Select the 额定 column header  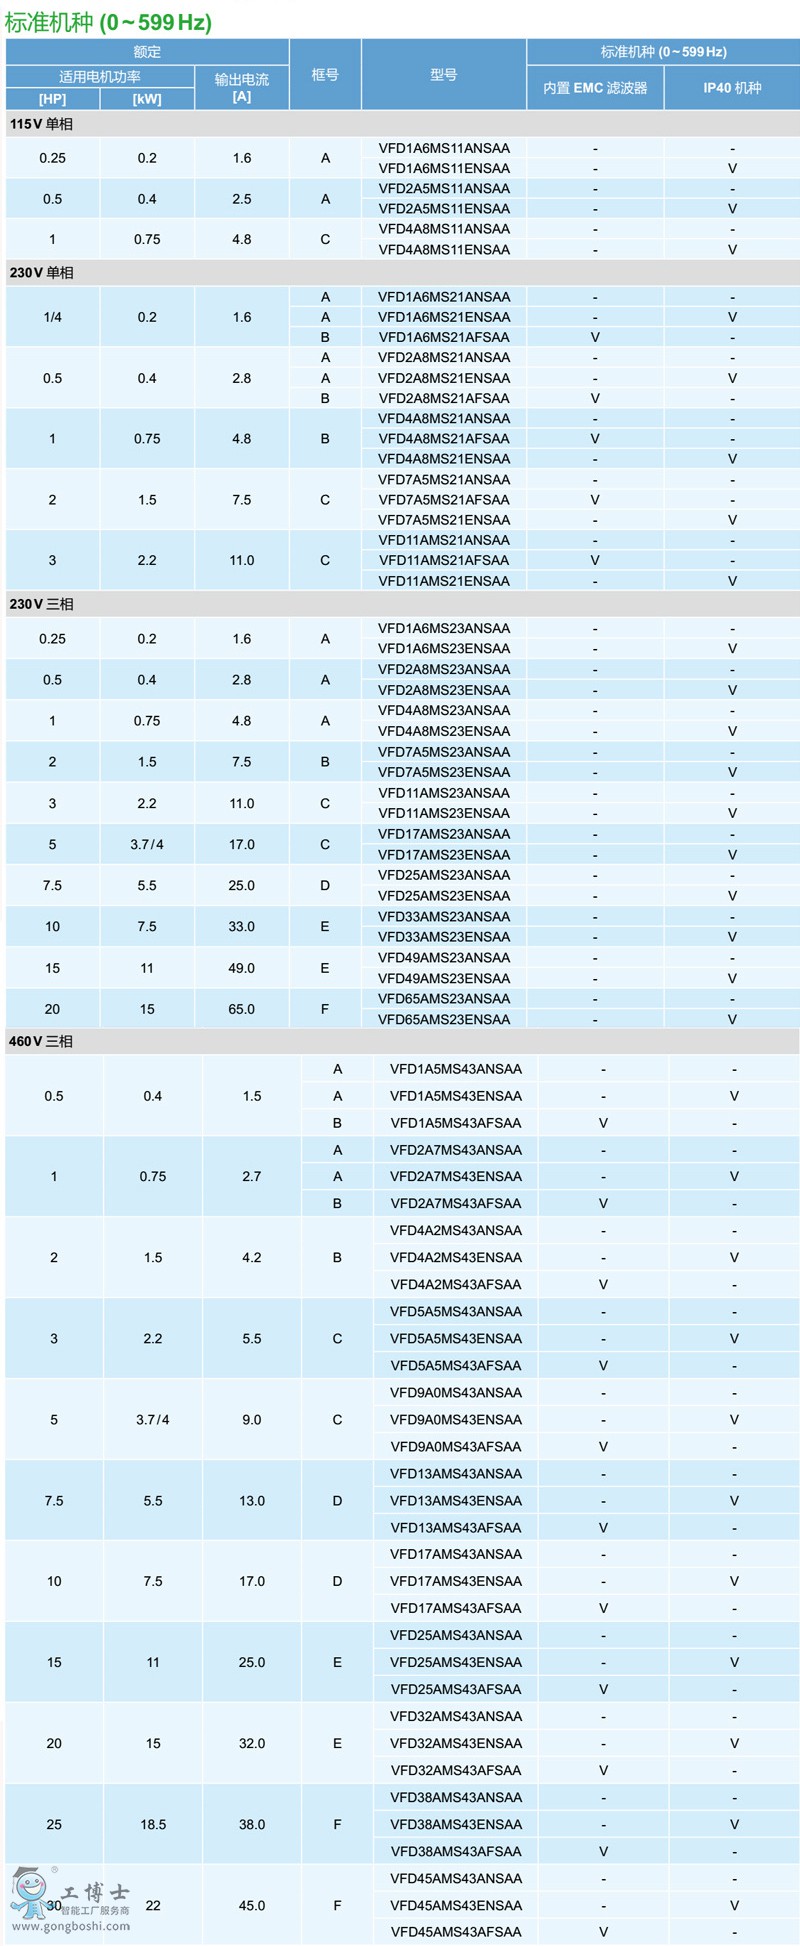[x=147, y=52]
